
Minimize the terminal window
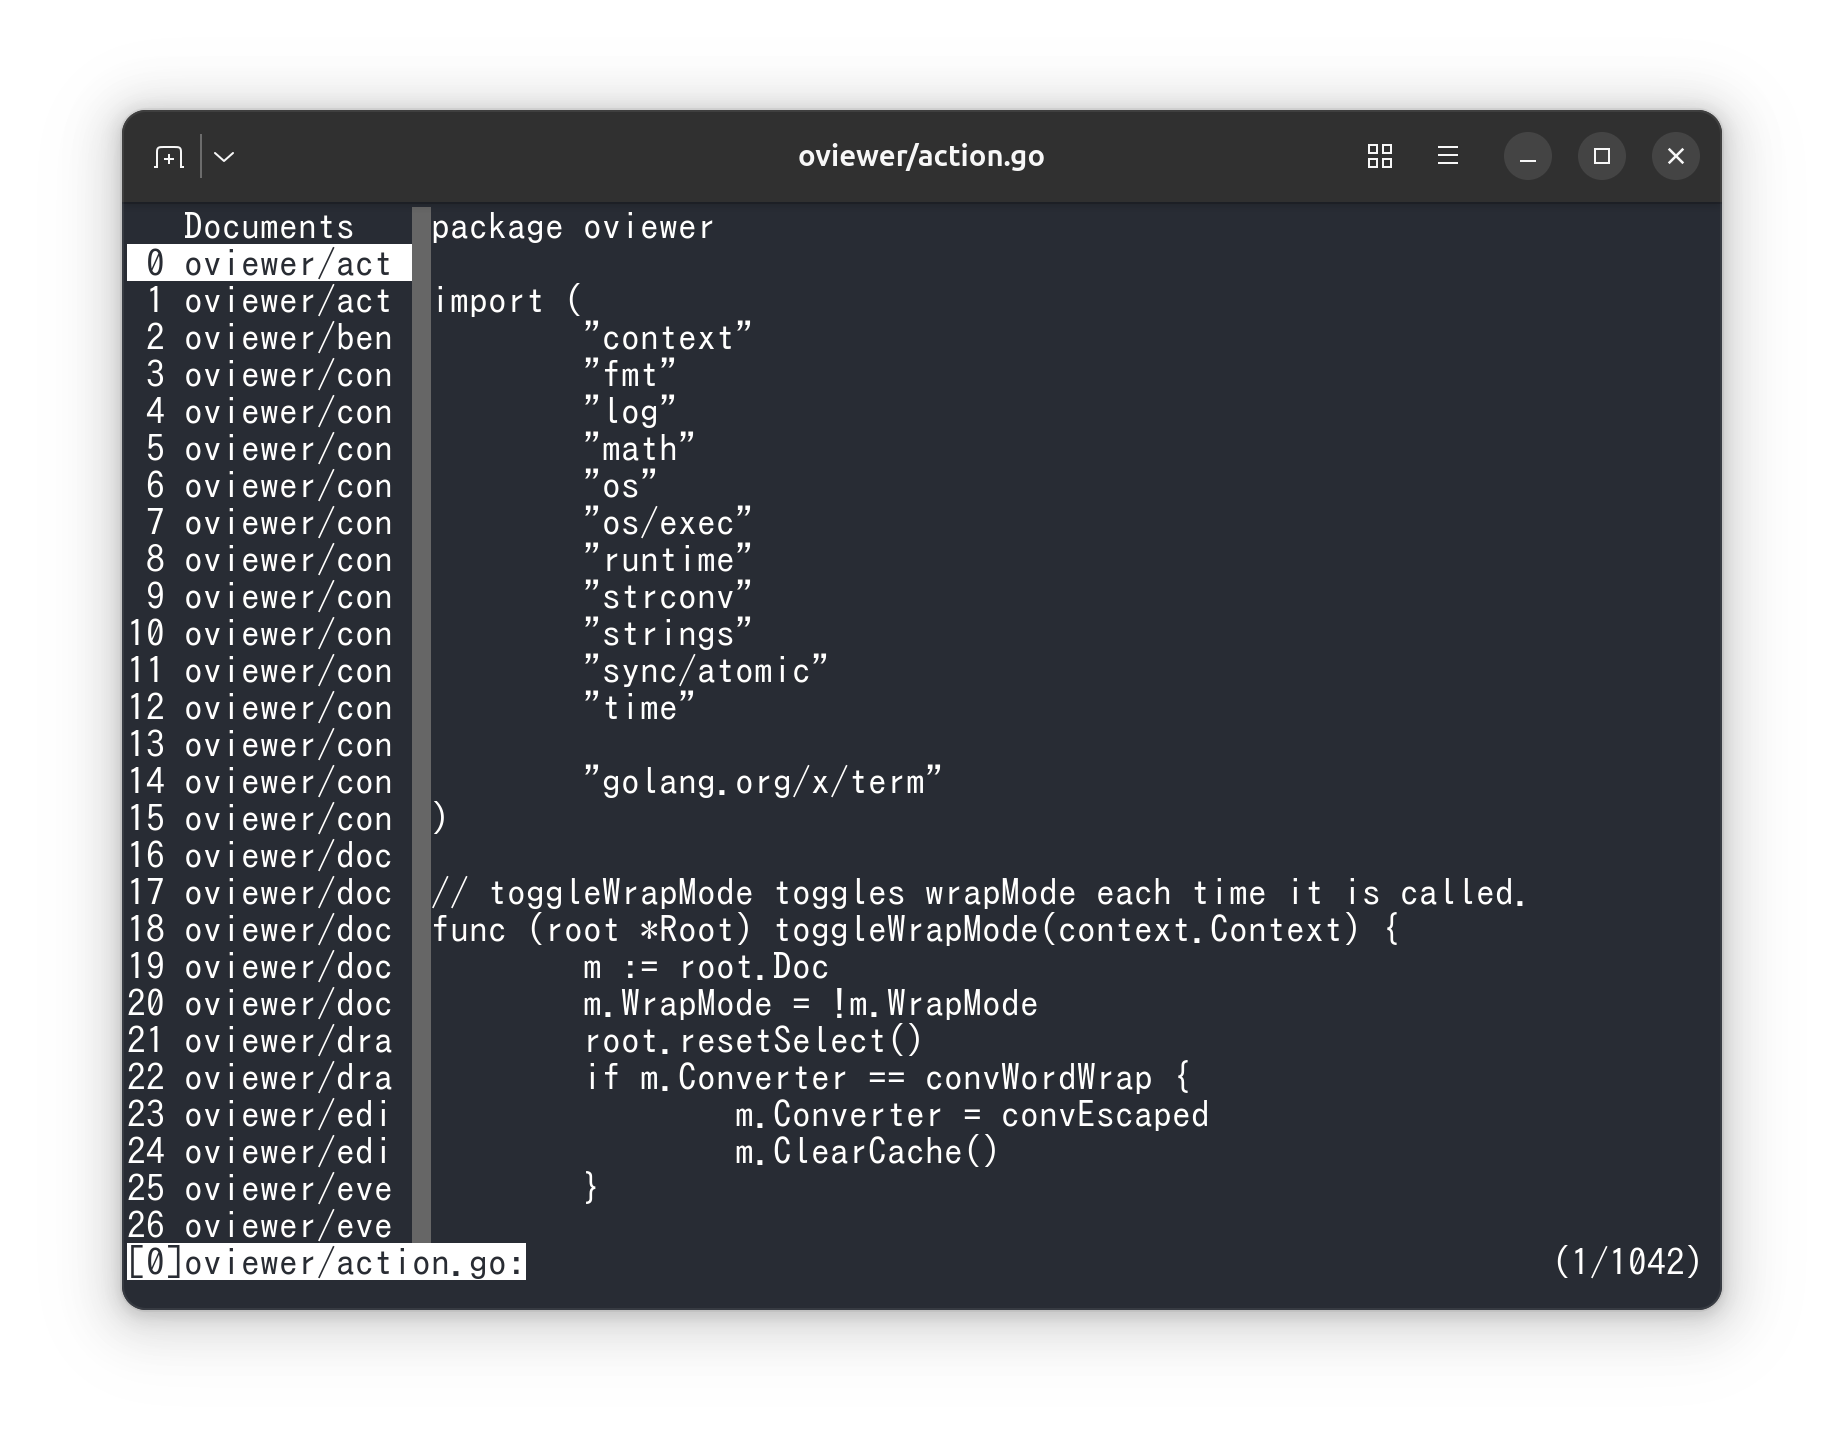pos(1527,157)
